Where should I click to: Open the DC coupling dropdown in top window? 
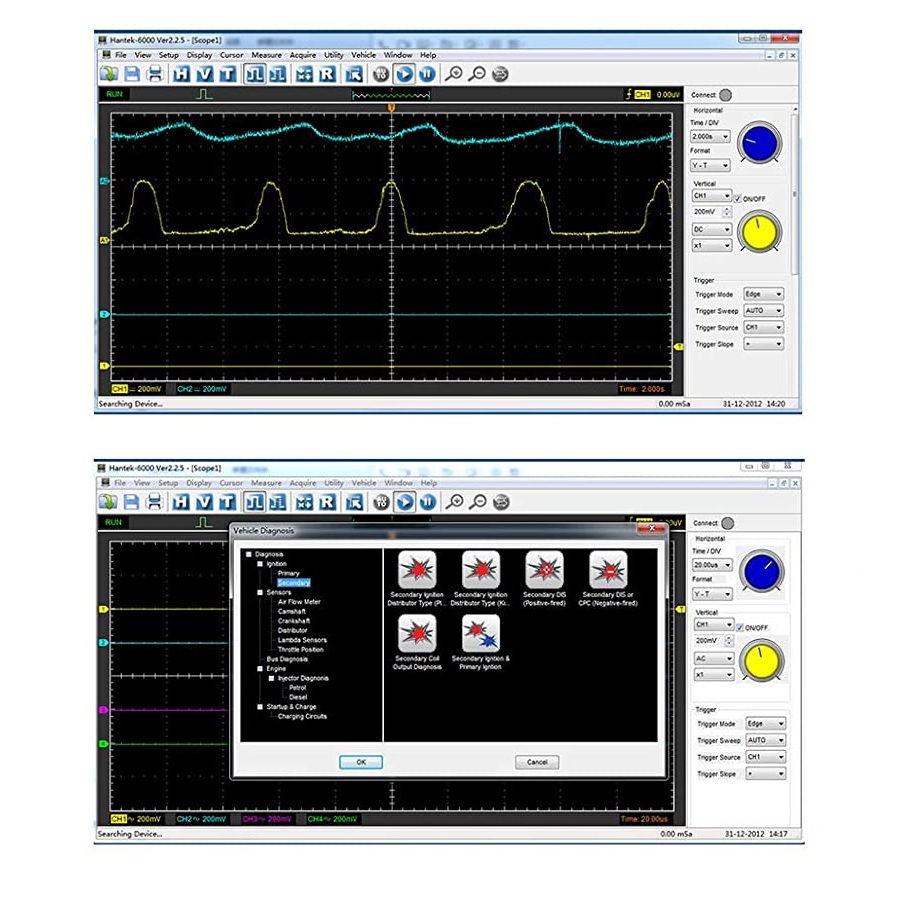click(710, 229)
